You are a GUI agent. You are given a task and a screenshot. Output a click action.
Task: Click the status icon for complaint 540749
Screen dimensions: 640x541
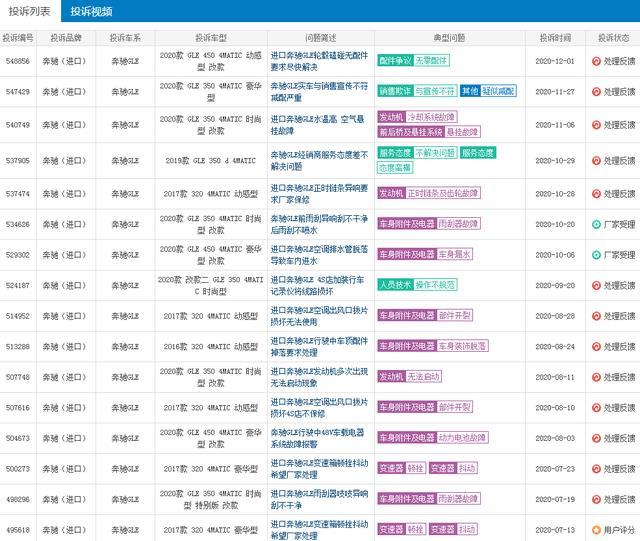tap(596, 125)
